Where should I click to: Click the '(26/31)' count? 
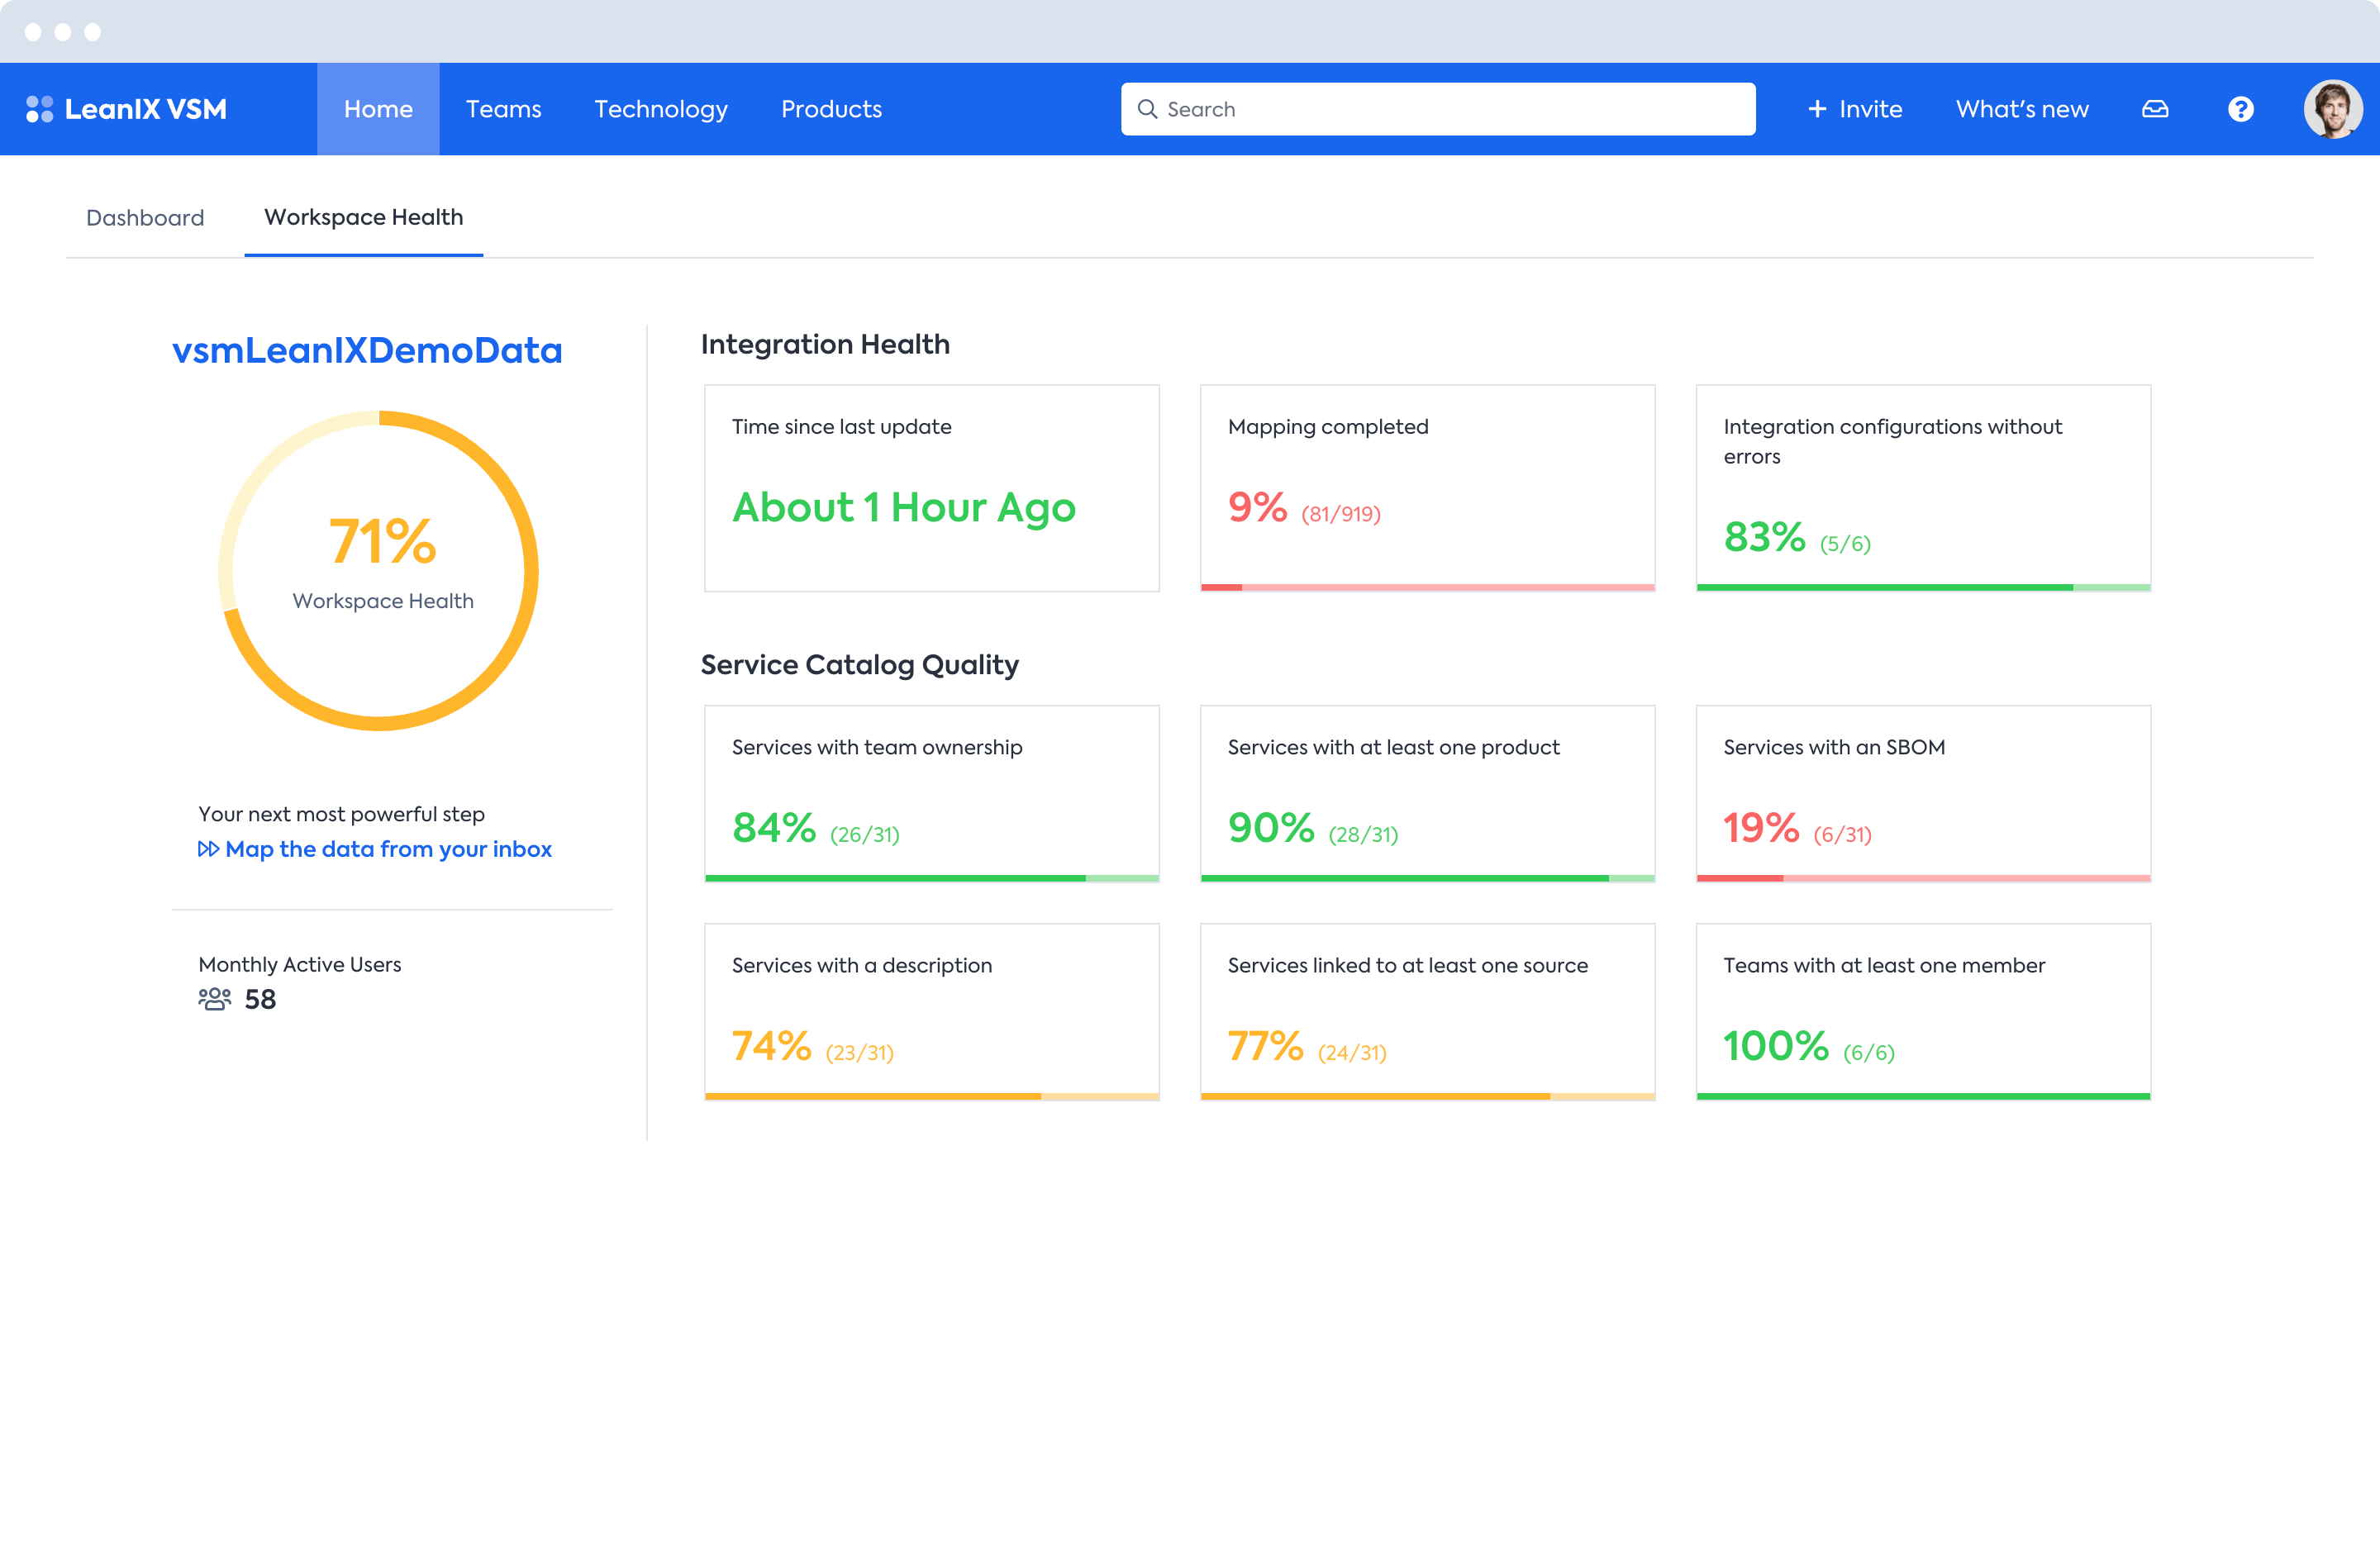tap(864, 835)
